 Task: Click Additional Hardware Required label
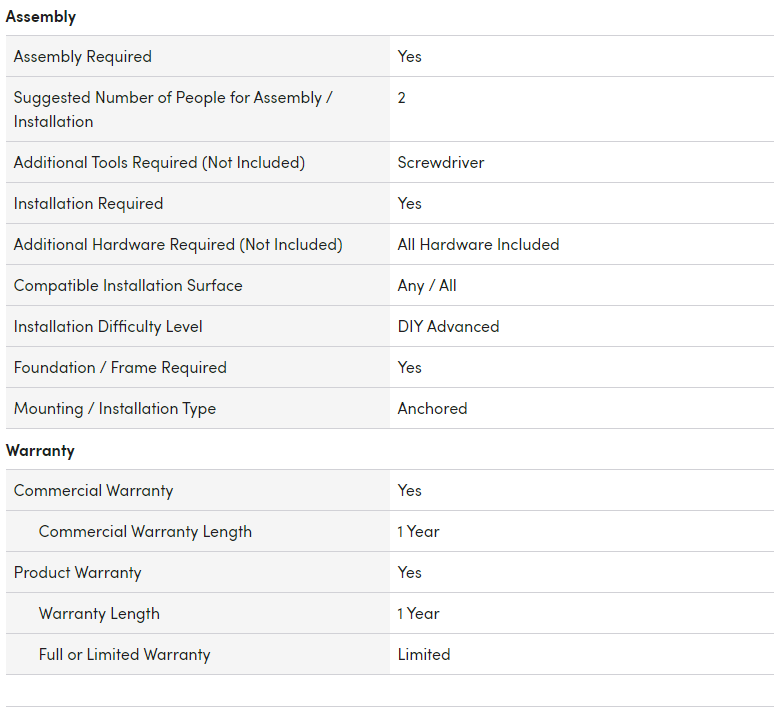click(178, 244)
